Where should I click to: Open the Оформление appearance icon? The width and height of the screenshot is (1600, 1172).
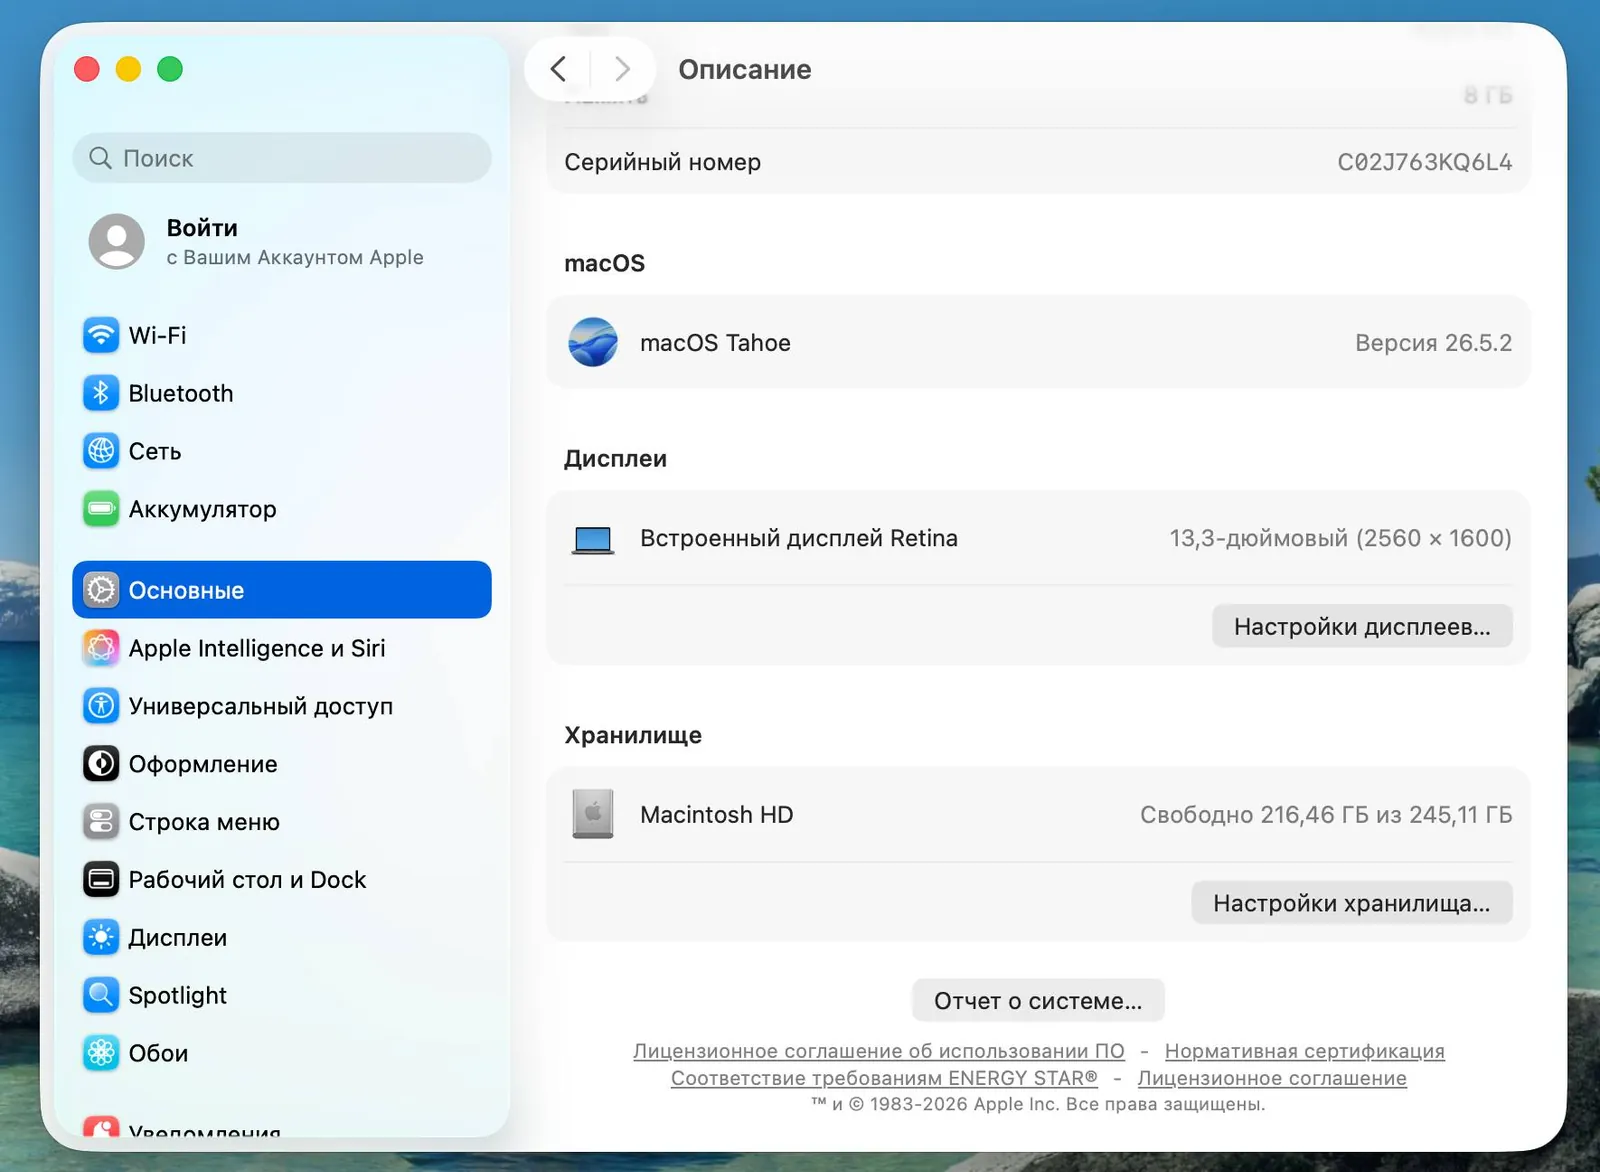point(101,764)
